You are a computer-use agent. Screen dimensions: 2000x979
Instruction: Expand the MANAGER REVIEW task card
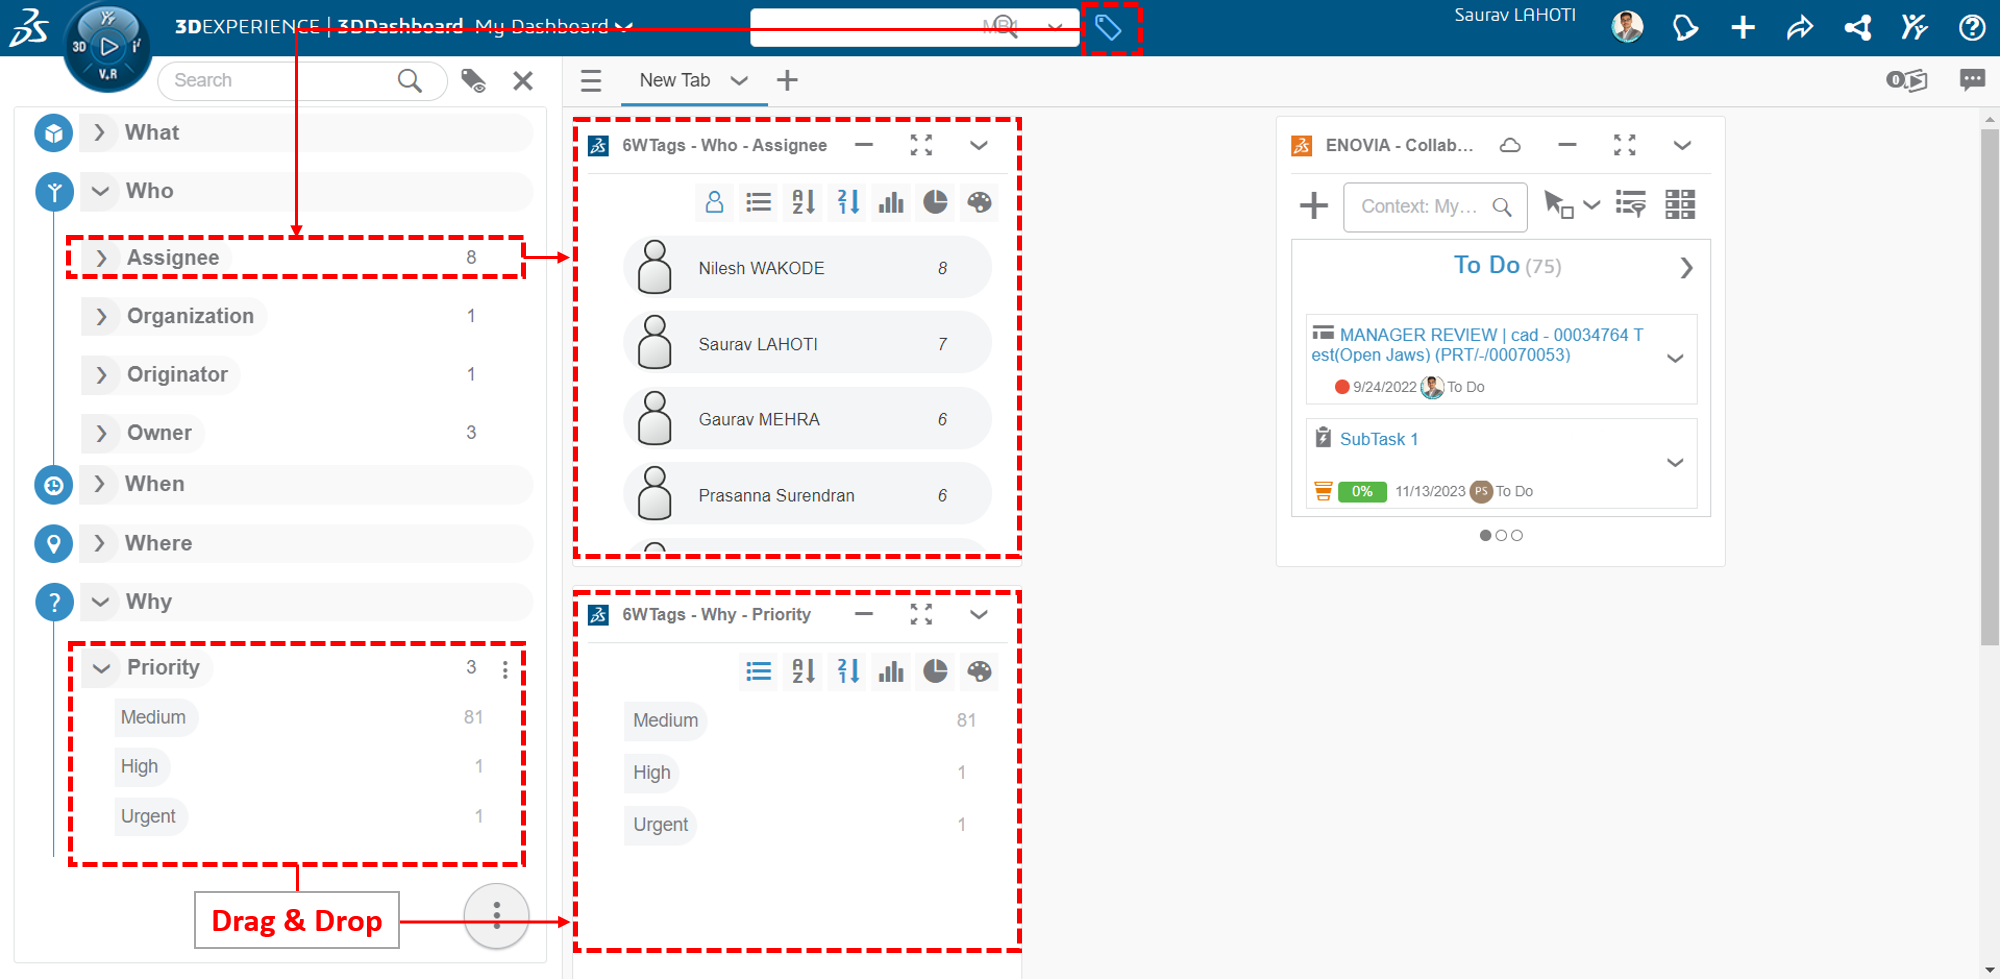tap(1675, 358)
